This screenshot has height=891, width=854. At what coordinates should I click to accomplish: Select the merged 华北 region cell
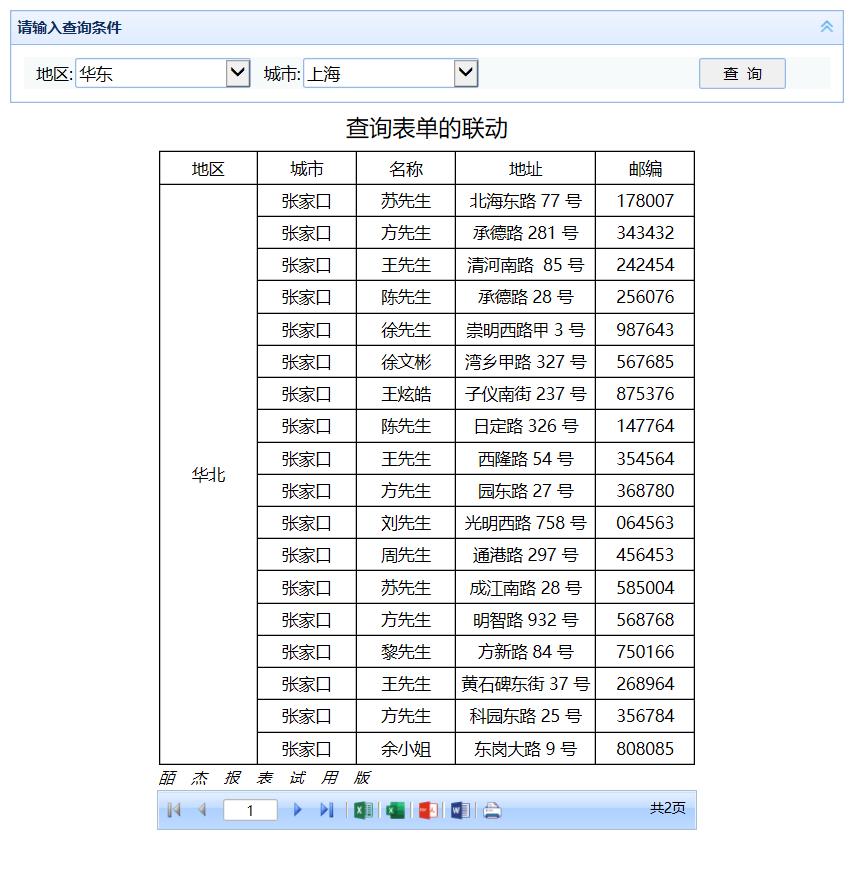click(x=209, y=474)
